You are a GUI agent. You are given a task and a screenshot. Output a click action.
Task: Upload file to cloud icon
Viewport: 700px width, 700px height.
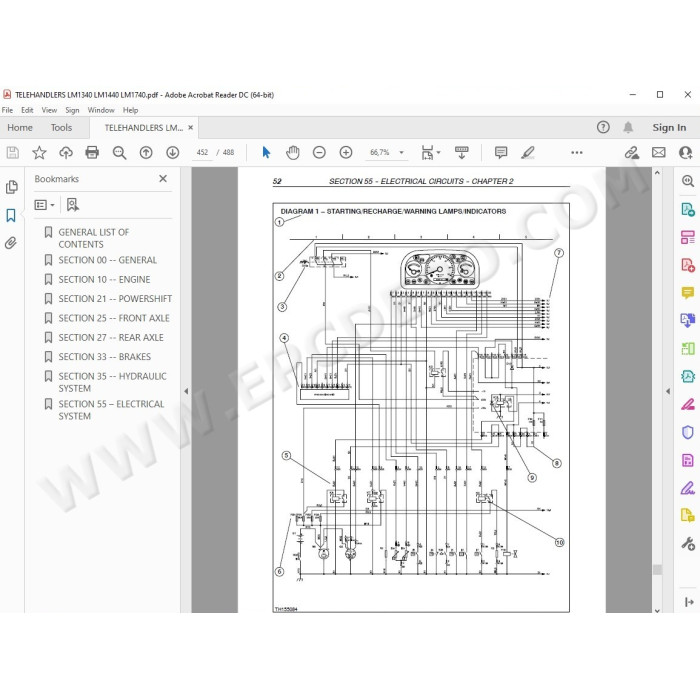tap(66, 153)
